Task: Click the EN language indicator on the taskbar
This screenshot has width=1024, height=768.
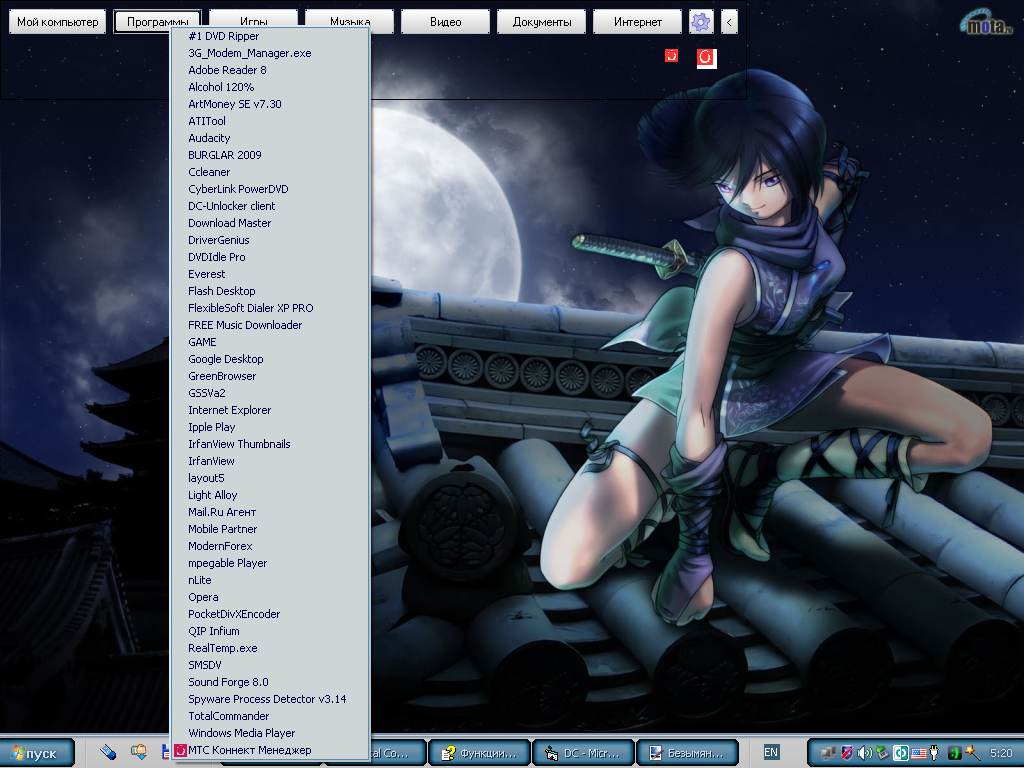Action: (x=771, y=752)
